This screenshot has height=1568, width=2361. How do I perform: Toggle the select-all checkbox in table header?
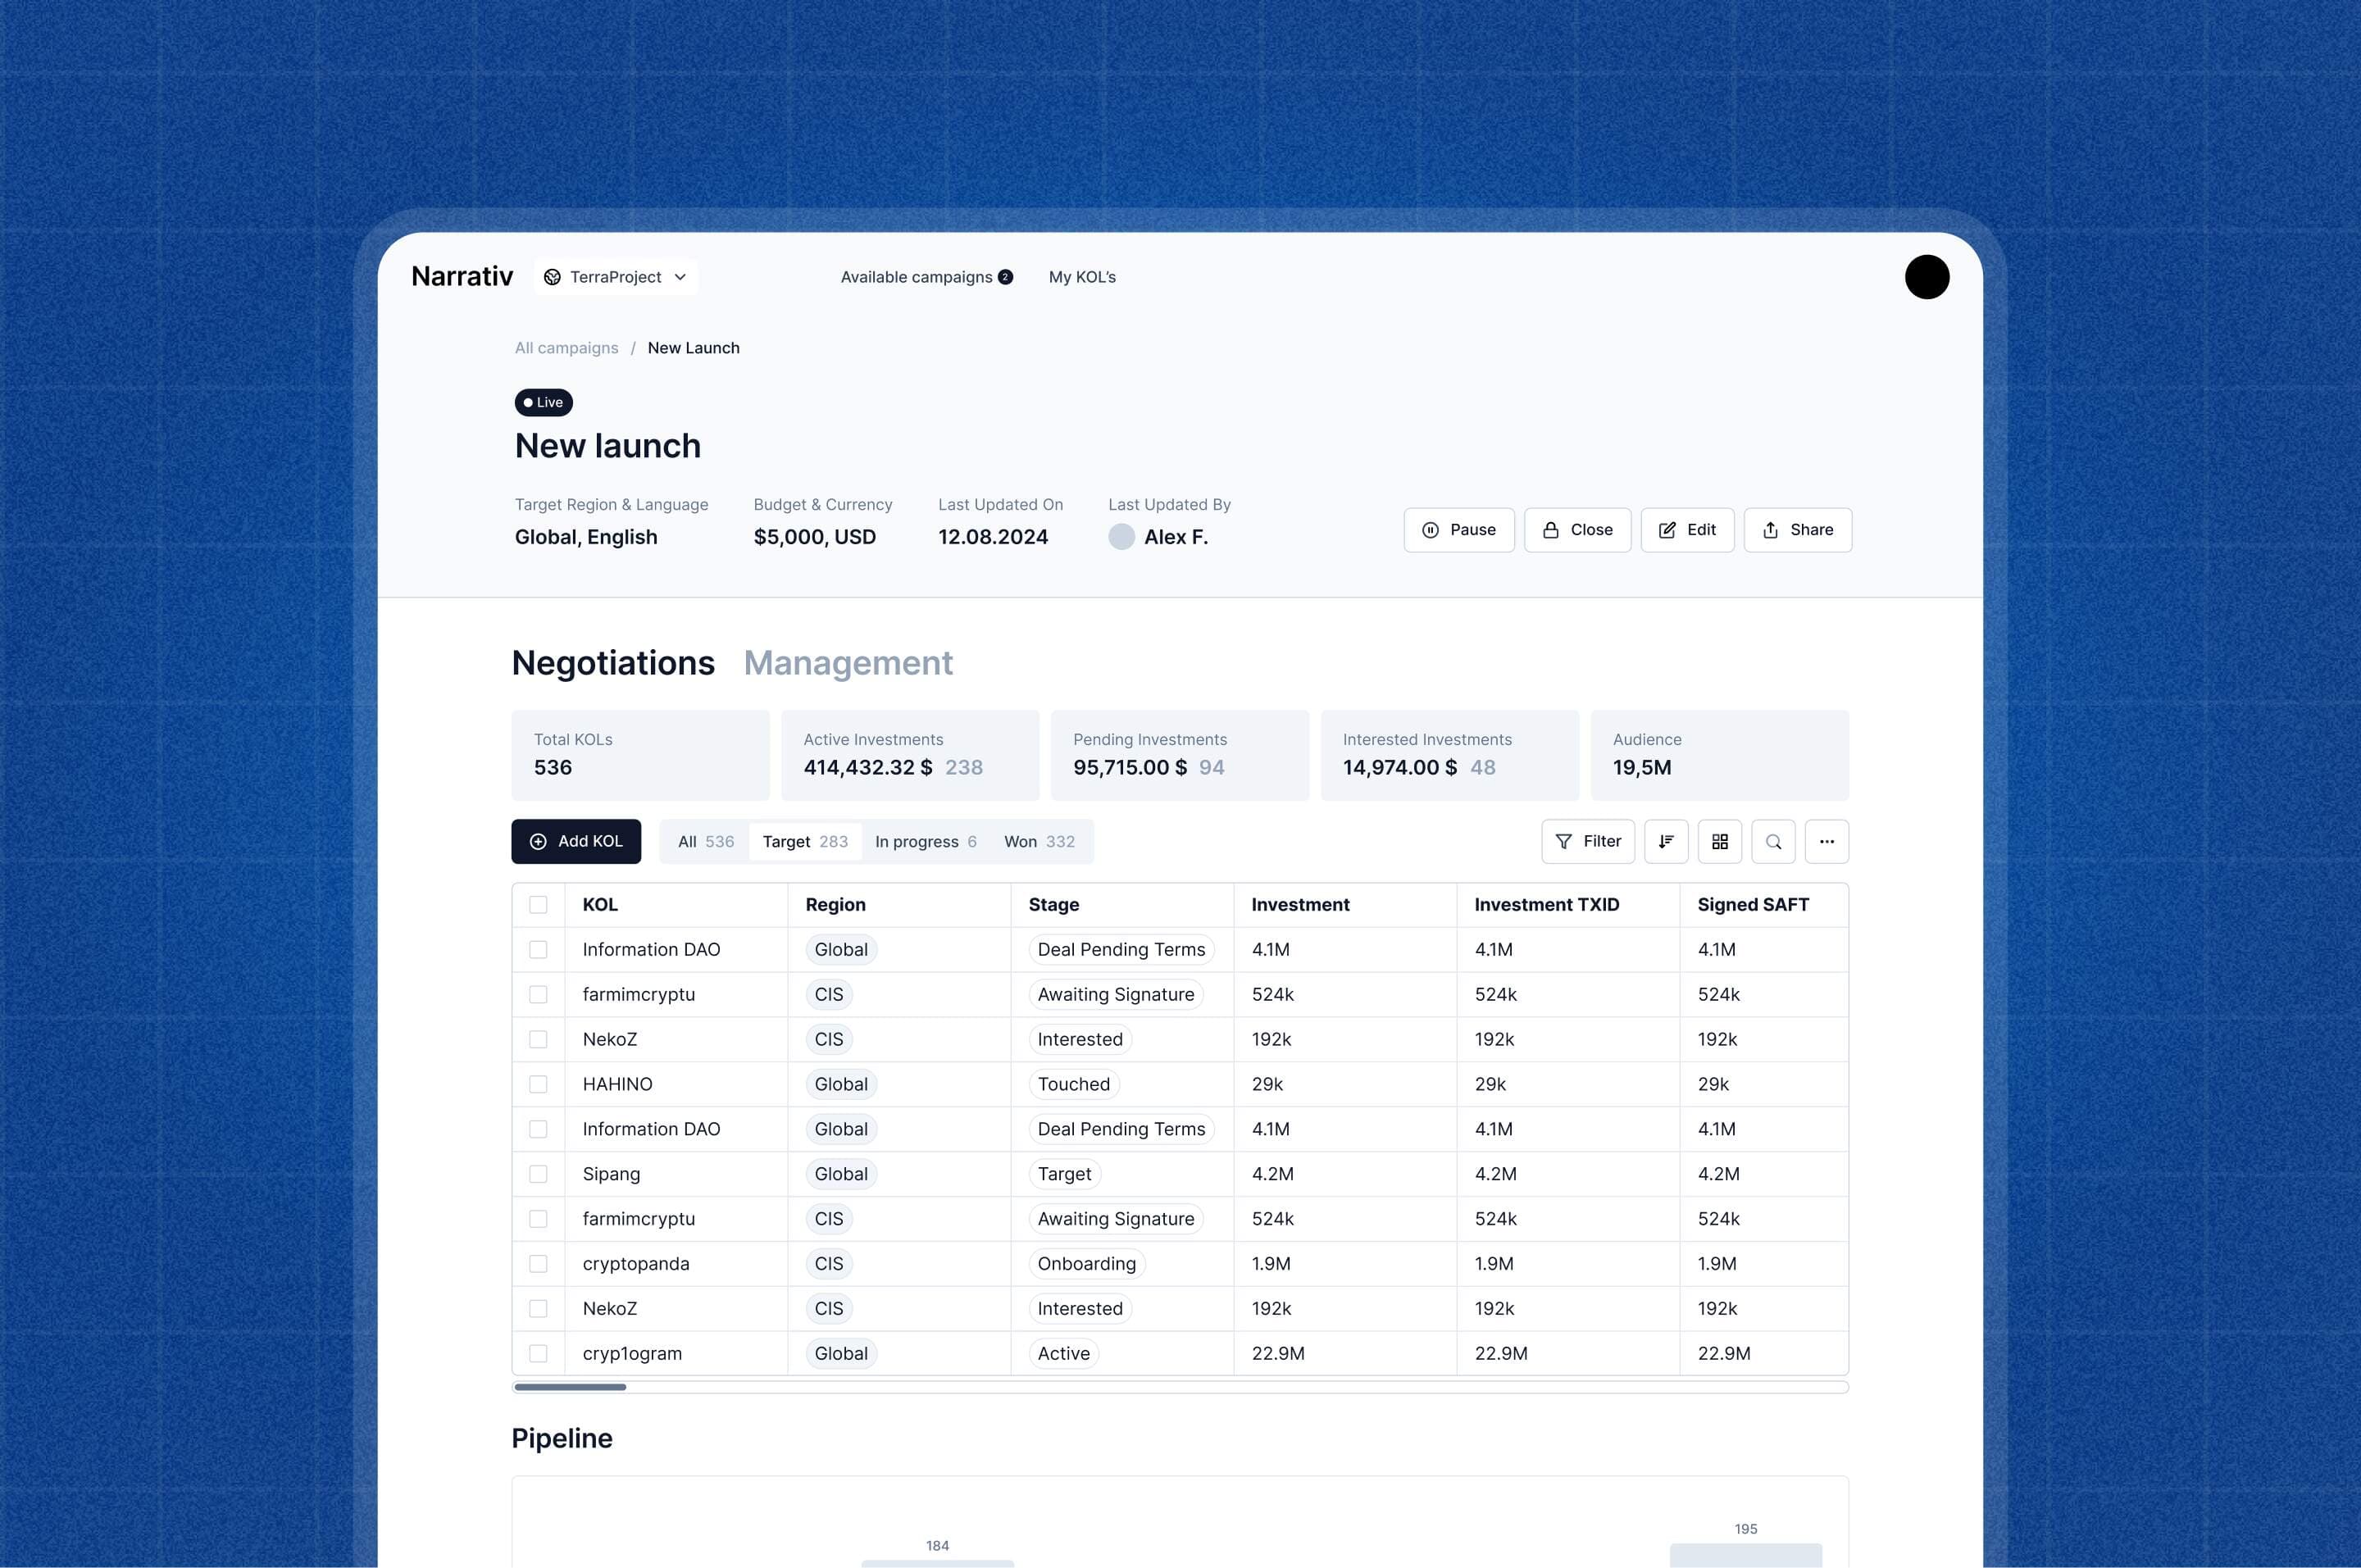click(538, 905)
